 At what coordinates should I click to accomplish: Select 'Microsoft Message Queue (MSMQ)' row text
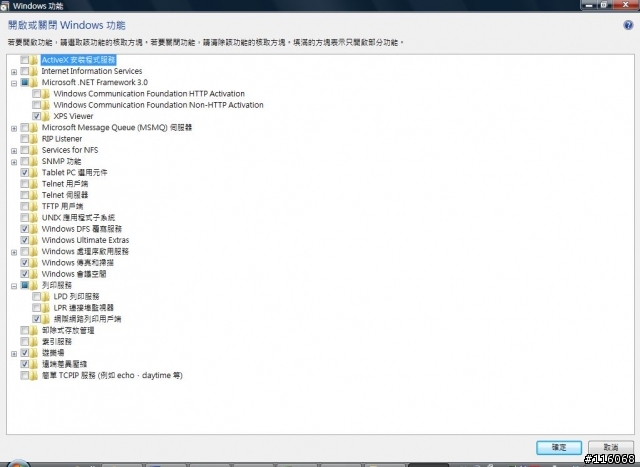[117, 127]
